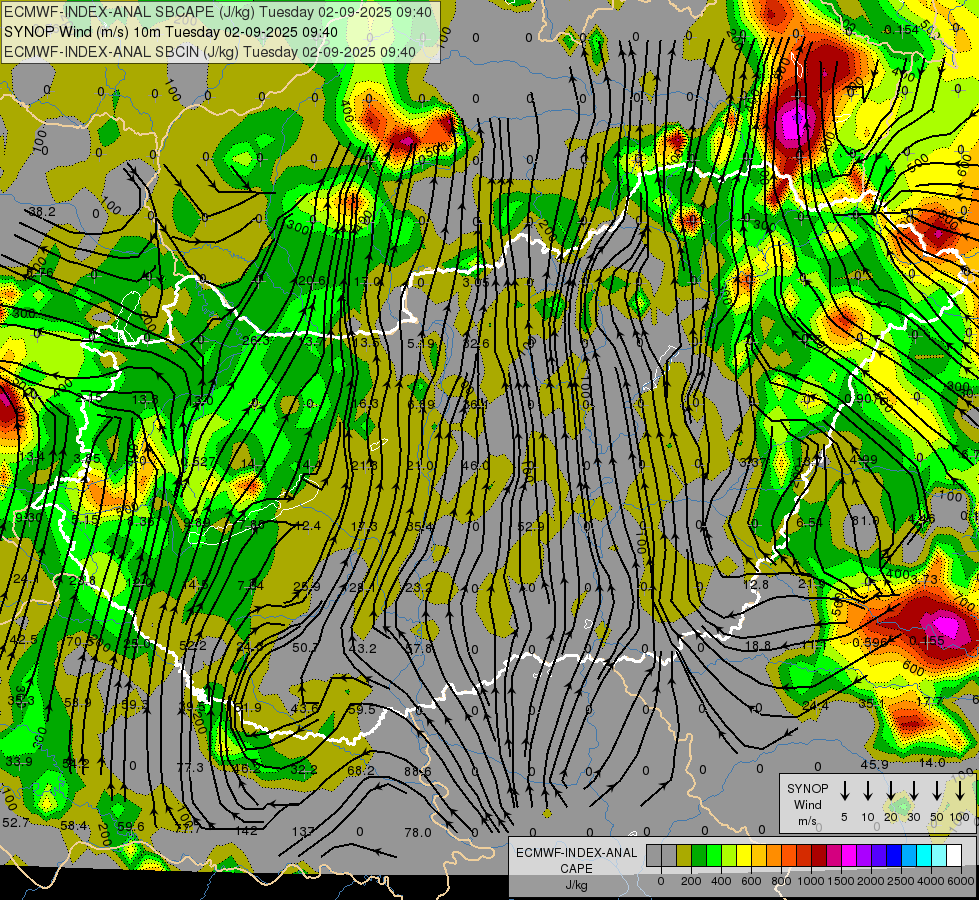Viewport: 979px width, 900px height.
Task: Pick the olive swatch in CAPE legend
Action: [684, 856]
